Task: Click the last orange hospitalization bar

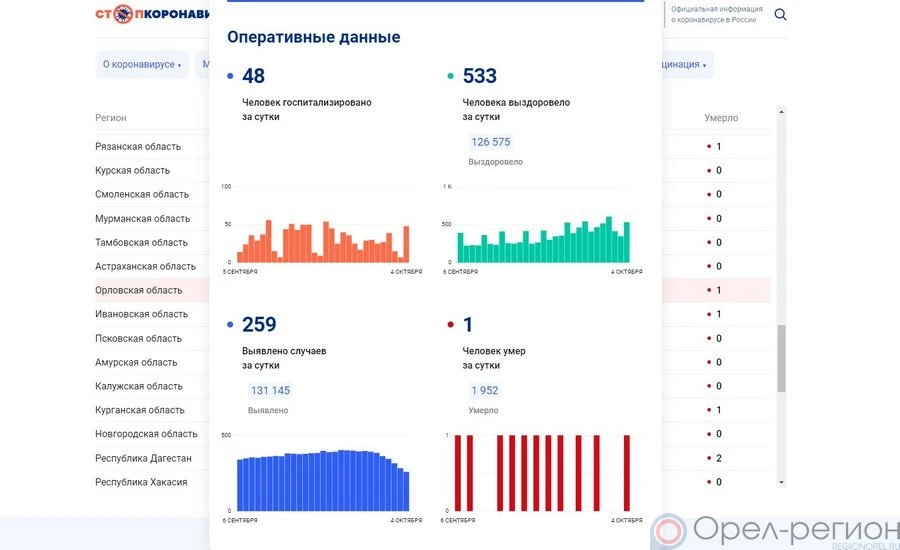Action: [x=406, y=243]
